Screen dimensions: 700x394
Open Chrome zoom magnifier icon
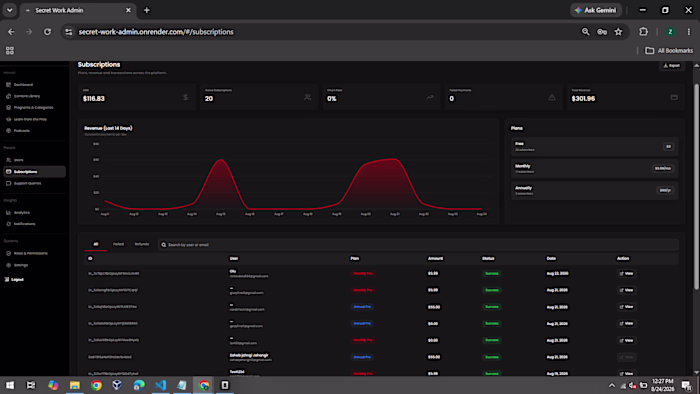click(x=585, y=32)
